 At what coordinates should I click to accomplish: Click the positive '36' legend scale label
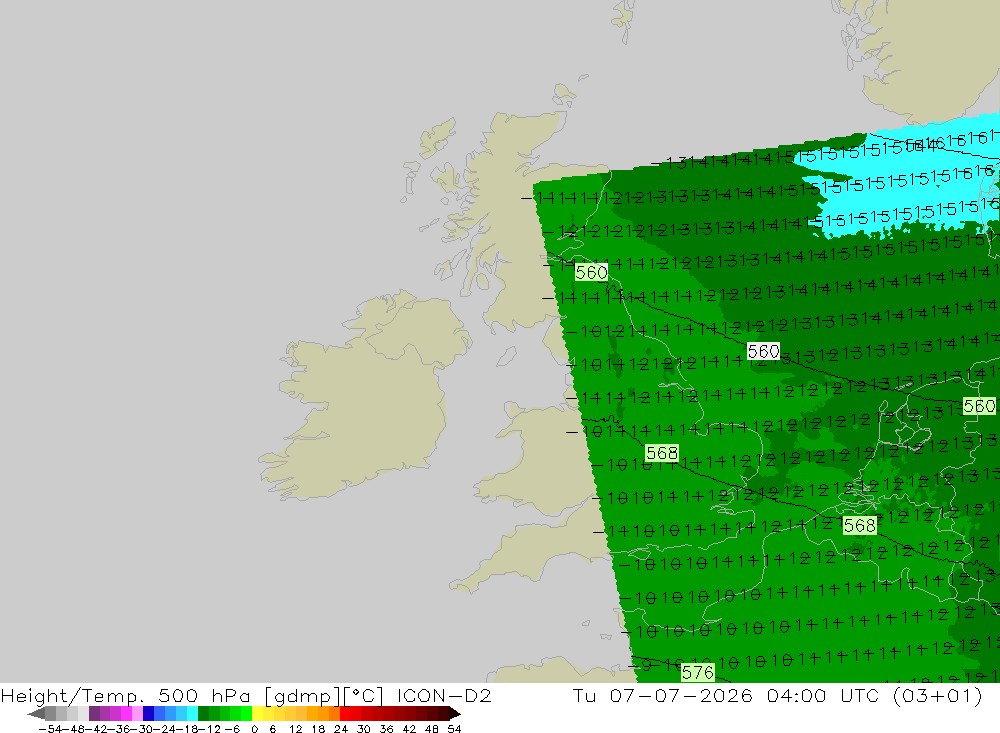[x=386, y=729]
